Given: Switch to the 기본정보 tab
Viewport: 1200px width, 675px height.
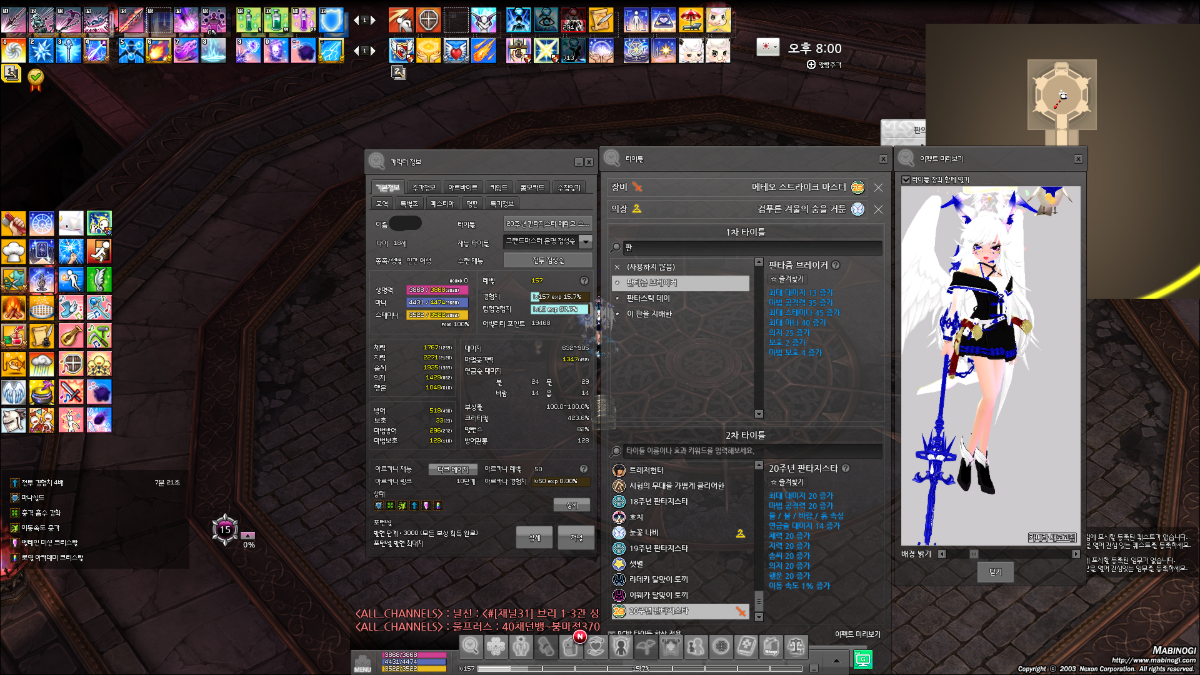Looking at the screenshot, I should pyautogui.click(x=387, y=187).
